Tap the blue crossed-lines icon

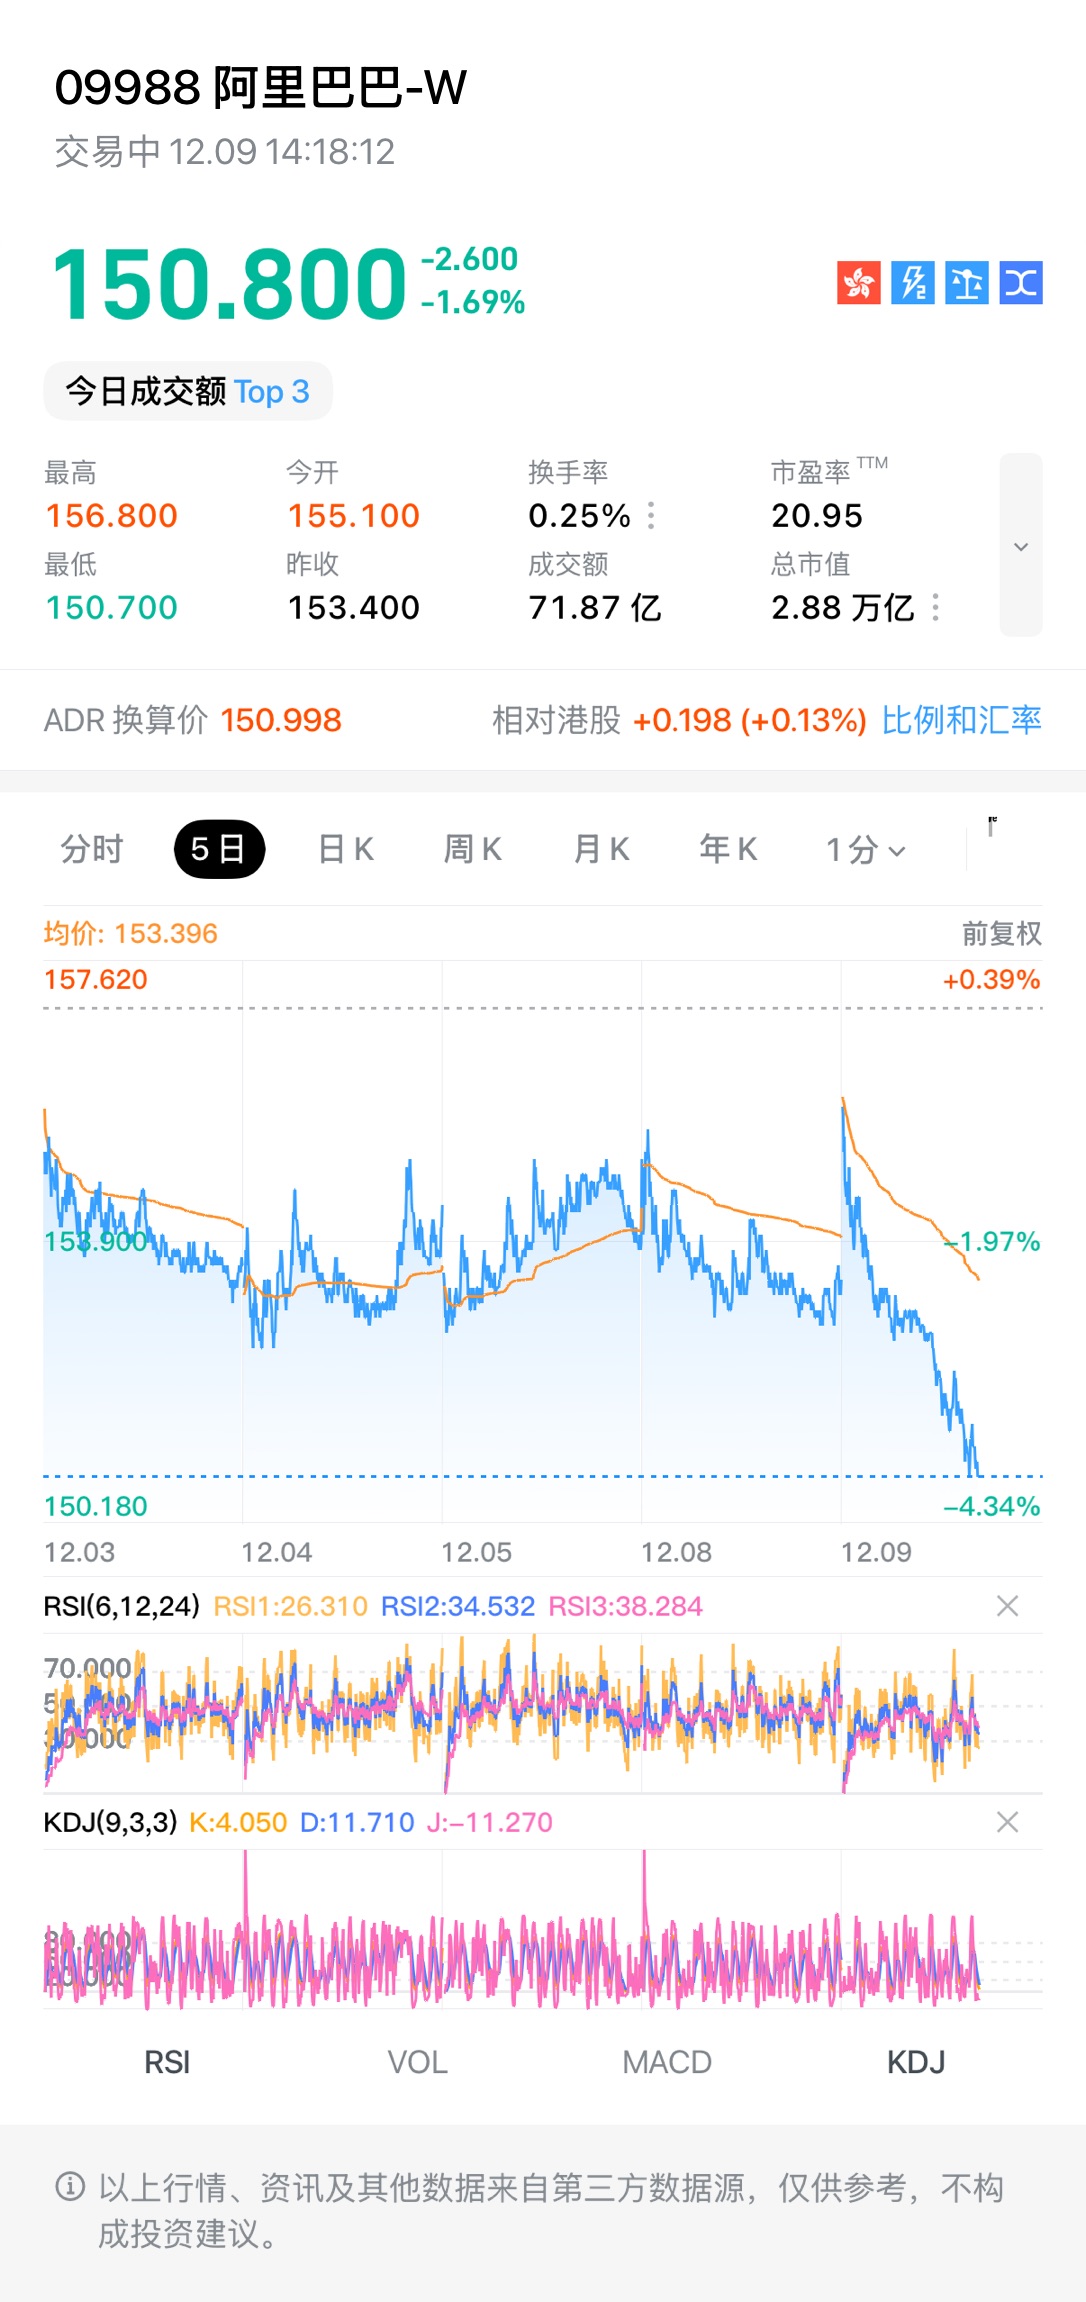(x=1020, y=283)
